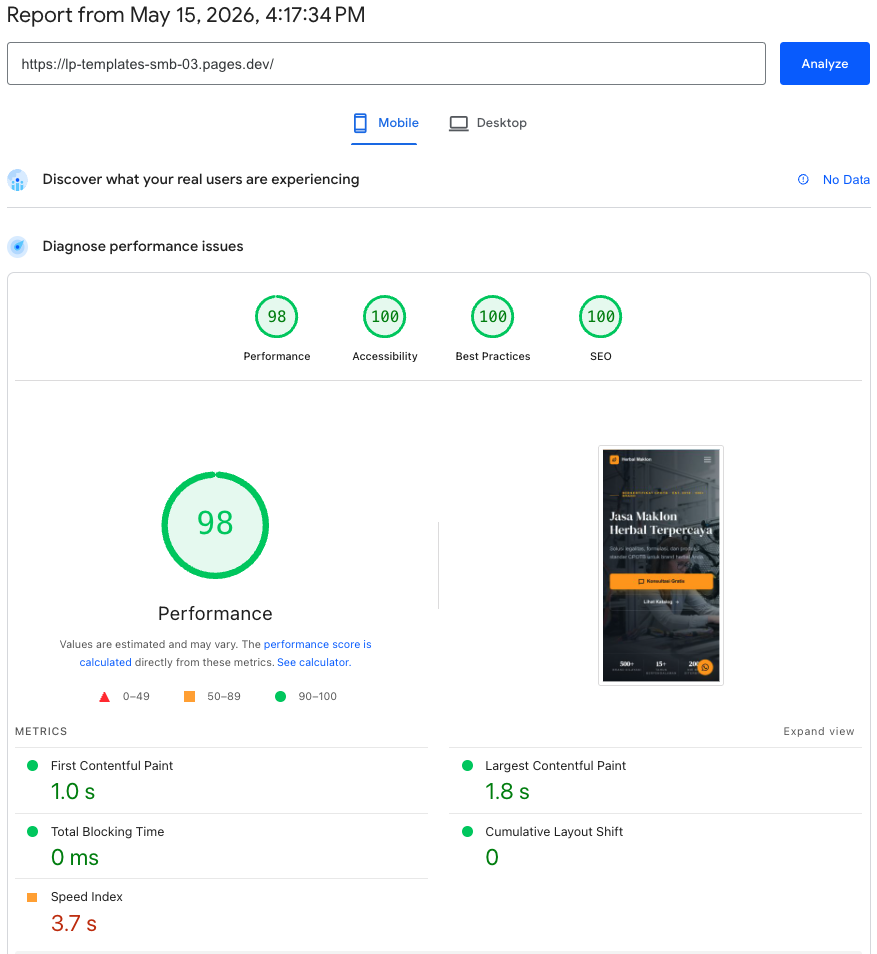Click the green circle 90–100 legend icon
Viewport: 877px width, 954px height.
click(280, 696)
